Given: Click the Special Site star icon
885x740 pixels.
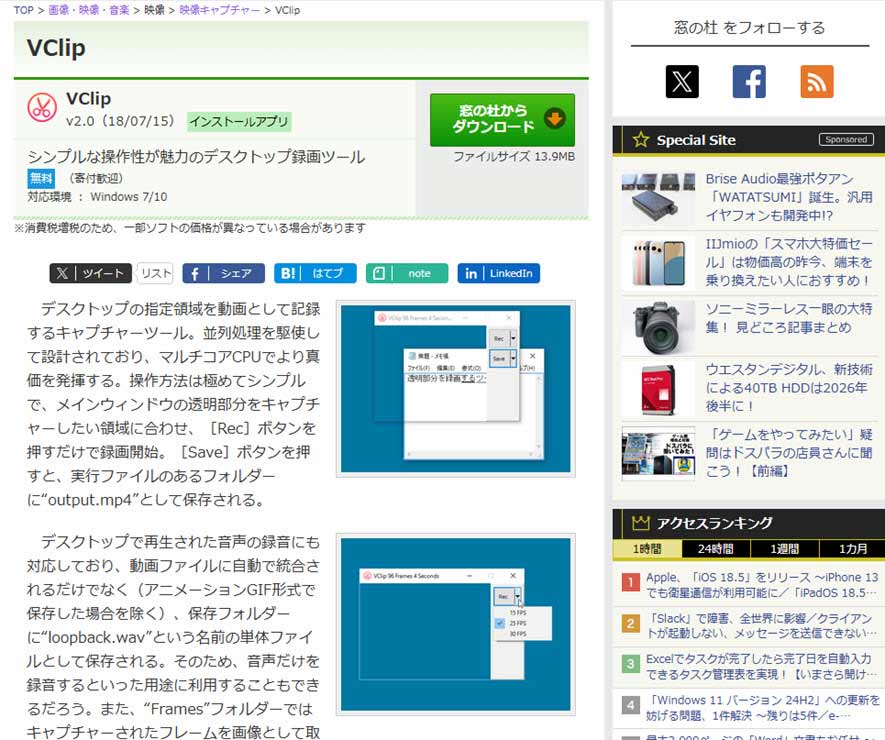Looking at the screenshot, I should point(641,139).
